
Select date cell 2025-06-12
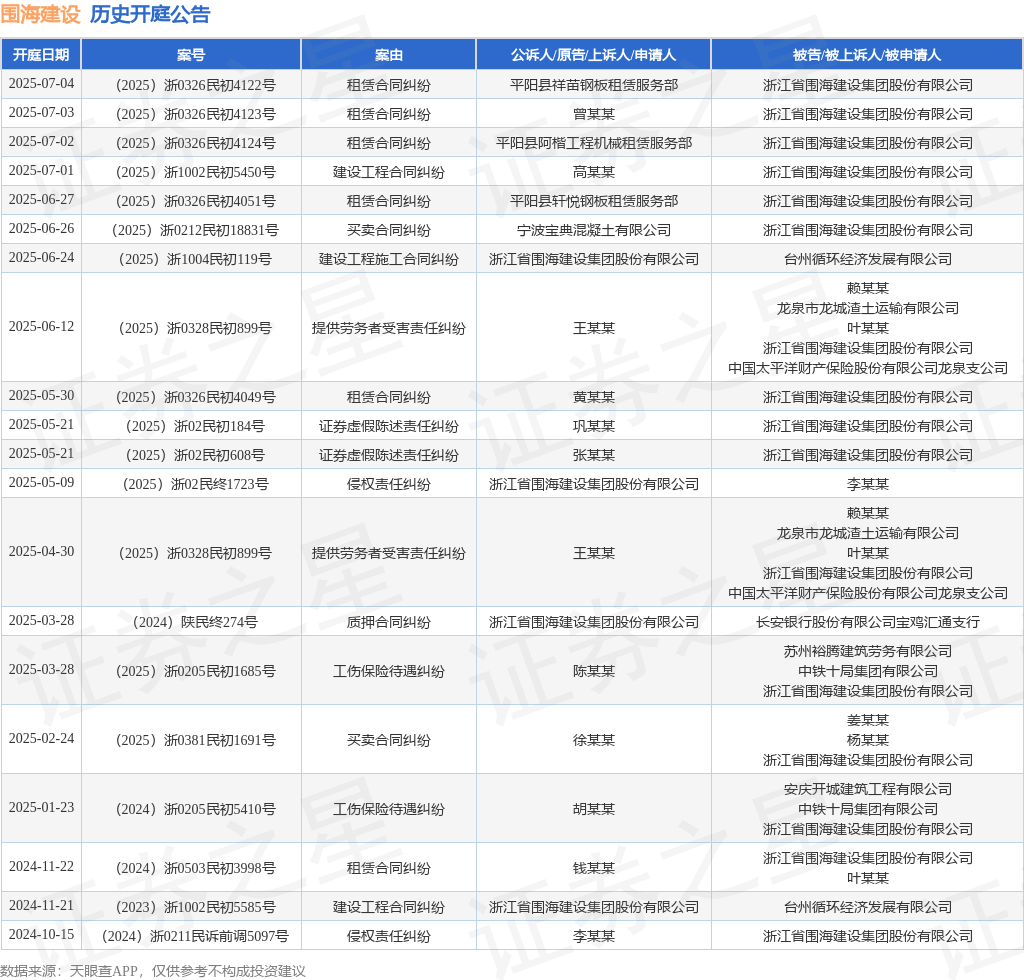pyautogui.click(x=41, y=326)
